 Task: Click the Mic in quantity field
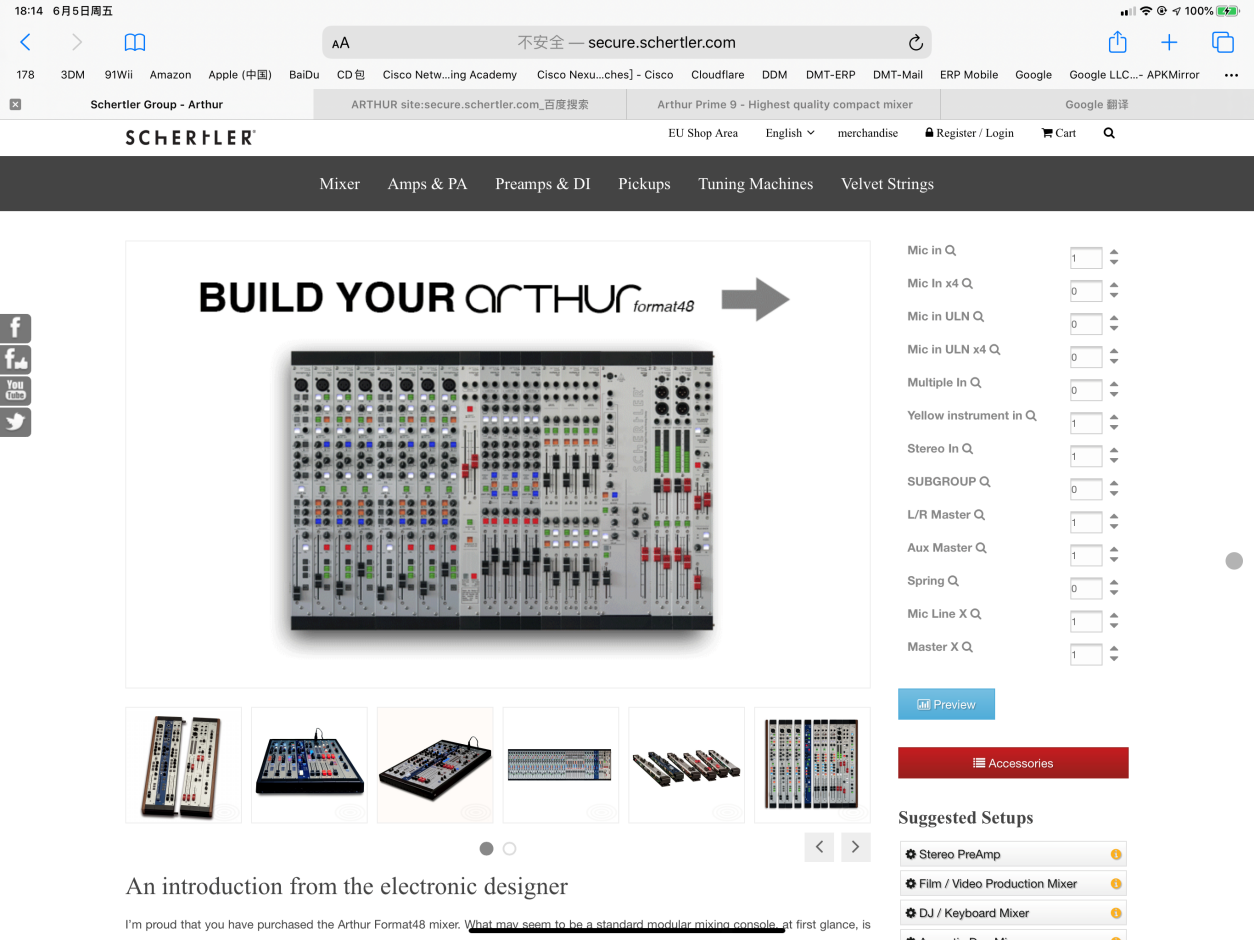1086,258
